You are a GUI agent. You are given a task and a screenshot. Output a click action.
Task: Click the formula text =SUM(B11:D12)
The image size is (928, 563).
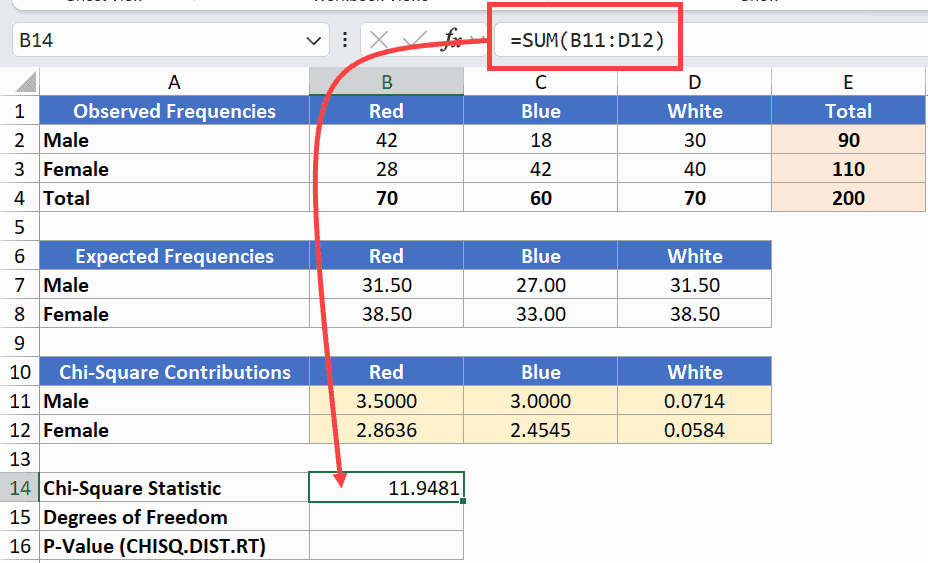[x=588, y=40]
